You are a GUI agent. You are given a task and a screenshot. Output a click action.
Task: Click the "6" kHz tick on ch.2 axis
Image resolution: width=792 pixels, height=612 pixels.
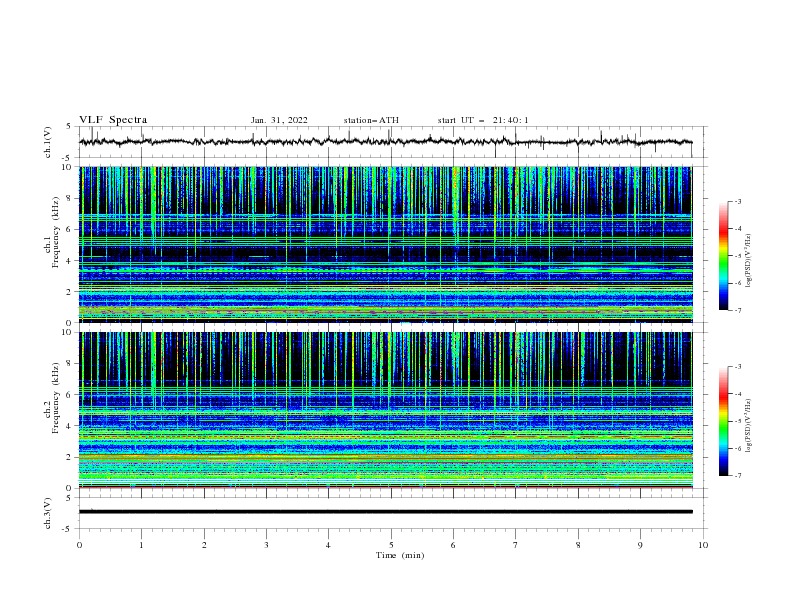coord(70,394)
